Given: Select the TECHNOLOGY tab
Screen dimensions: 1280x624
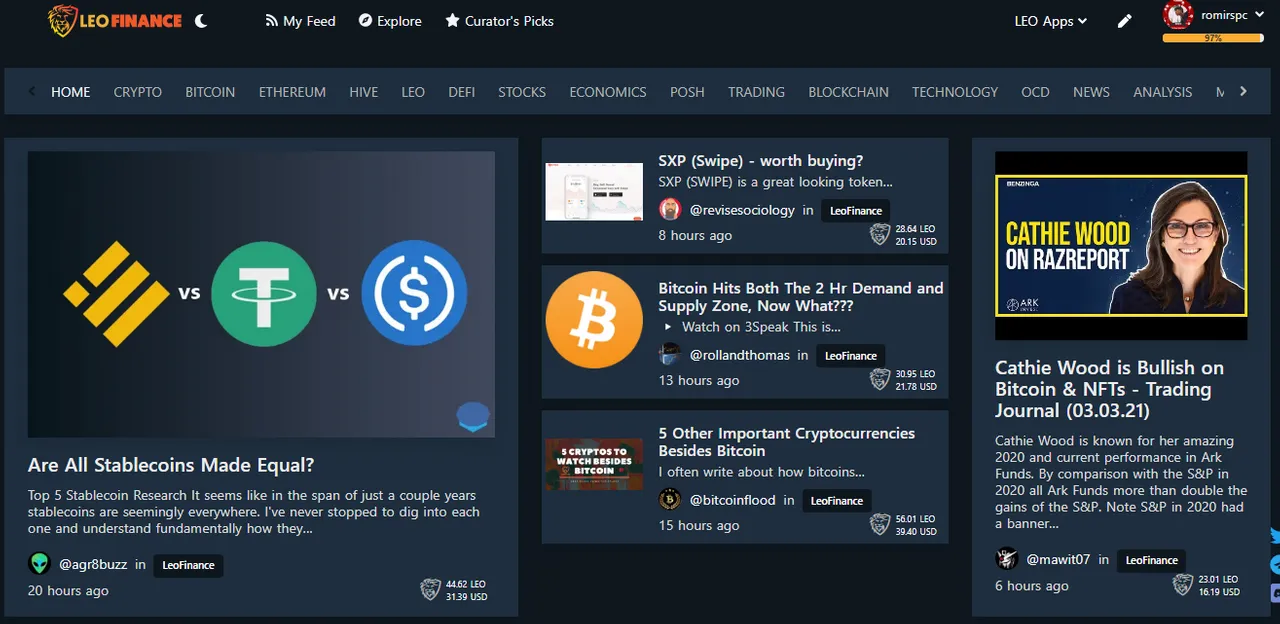Looking at the screenshot, I should [x=955, y=92].
